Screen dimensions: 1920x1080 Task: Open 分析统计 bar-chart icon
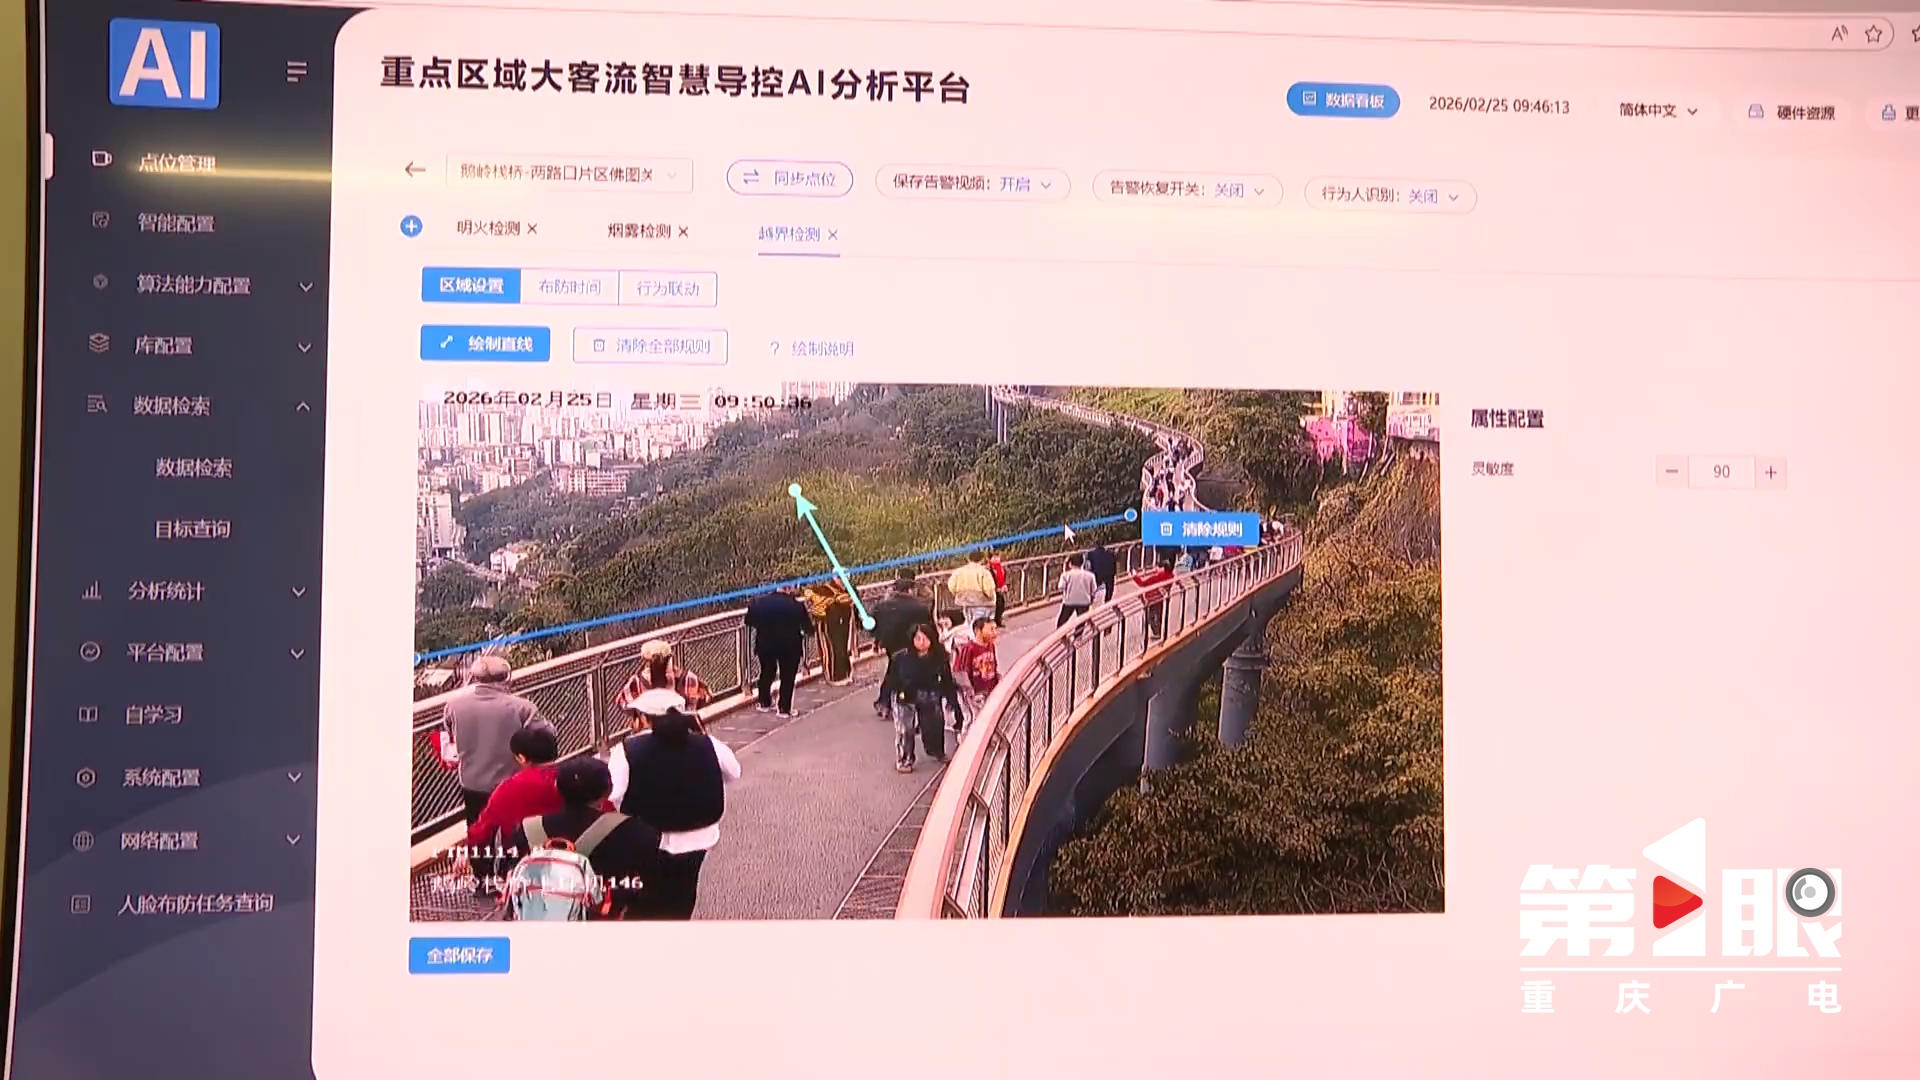pyautogui.click(x=90, y=591)
